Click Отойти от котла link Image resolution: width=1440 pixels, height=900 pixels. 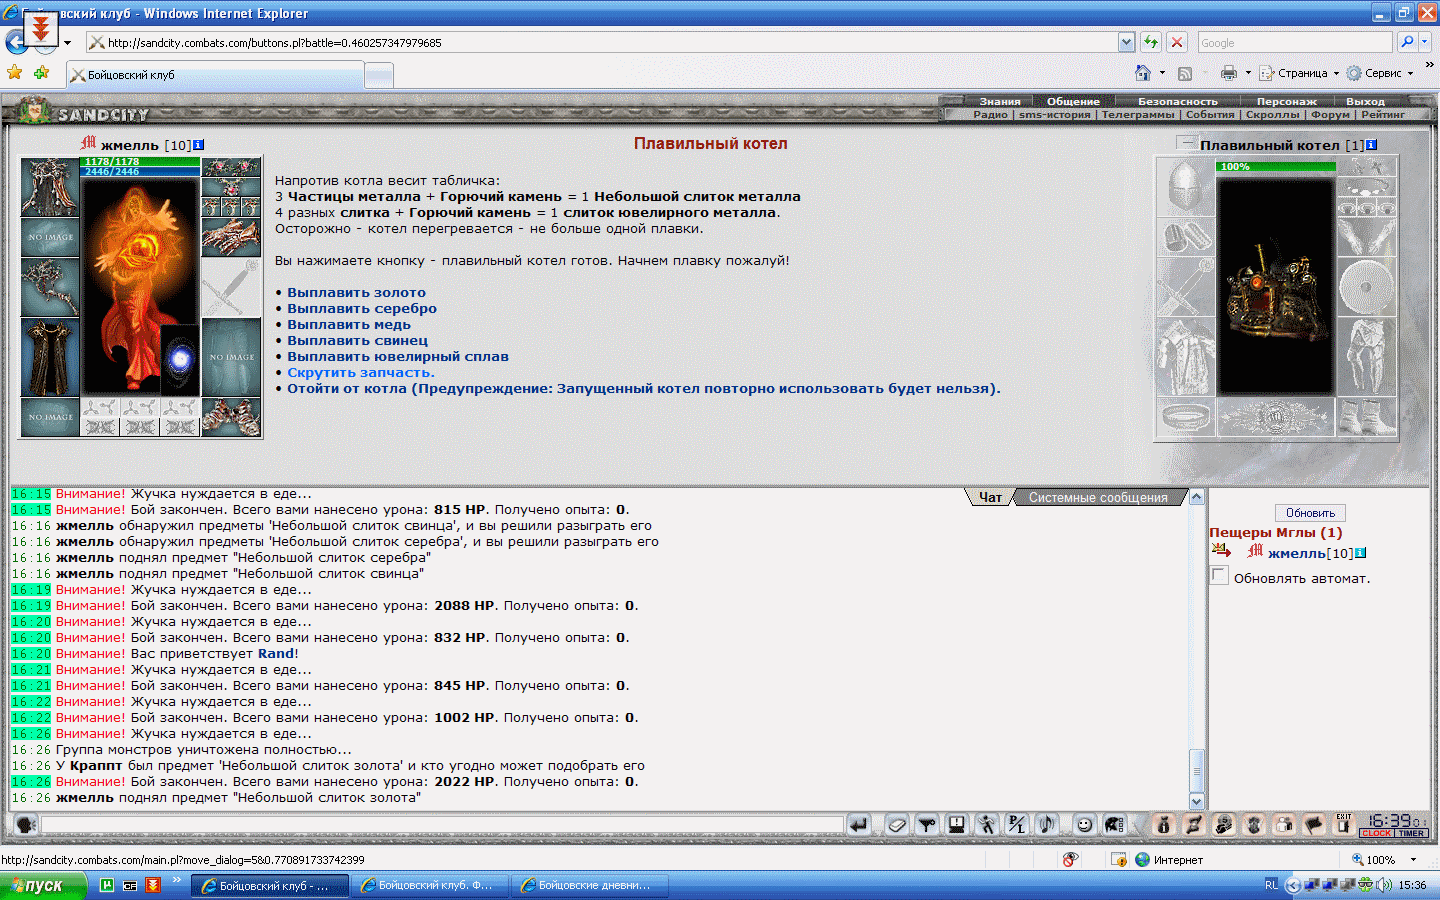[644, 389]
